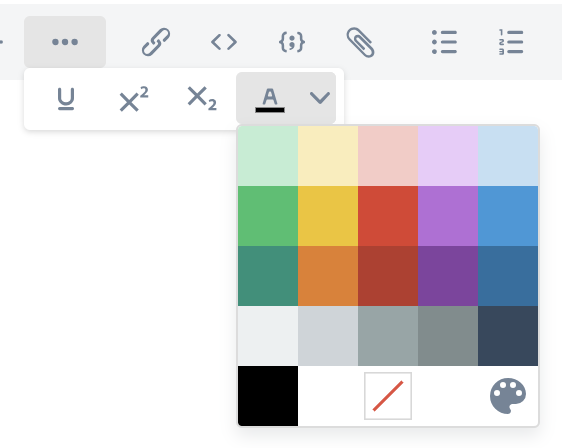
Task: Toggle inline code formatting icon
Action: coord(224,42)
